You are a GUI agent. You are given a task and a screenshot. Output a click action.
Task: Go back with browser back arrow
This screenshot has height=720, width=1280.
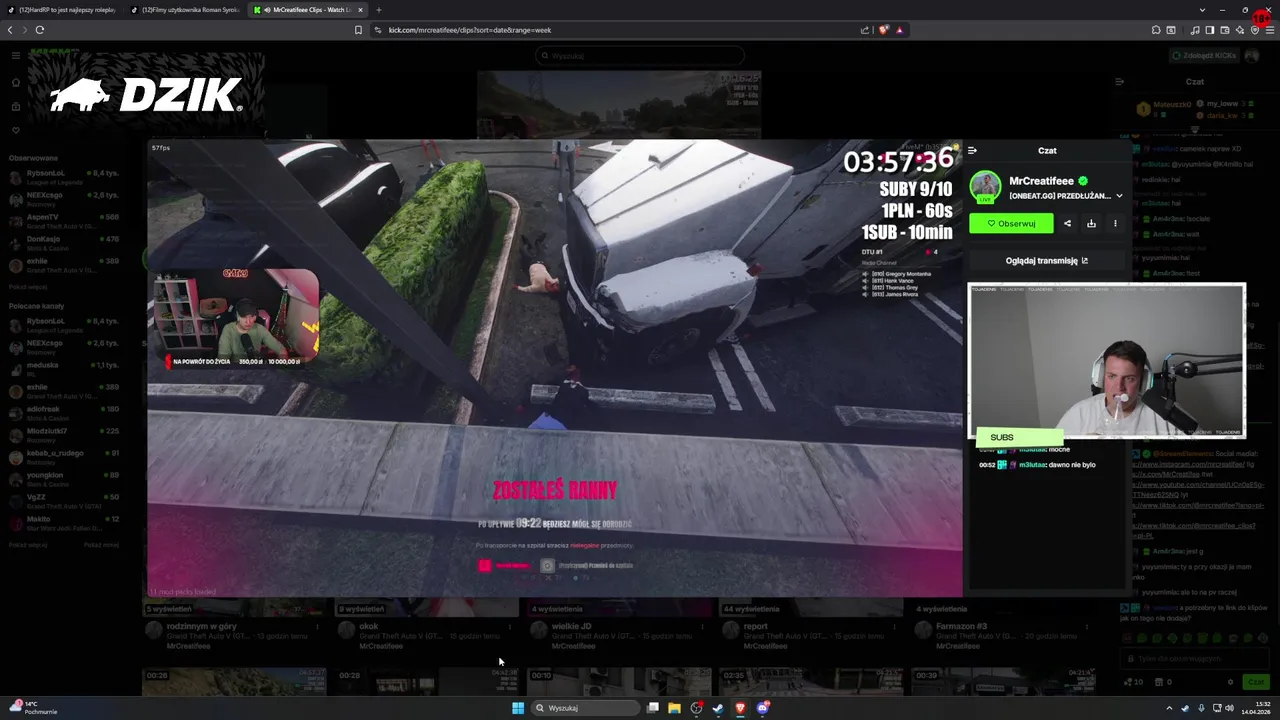(10, 30)
